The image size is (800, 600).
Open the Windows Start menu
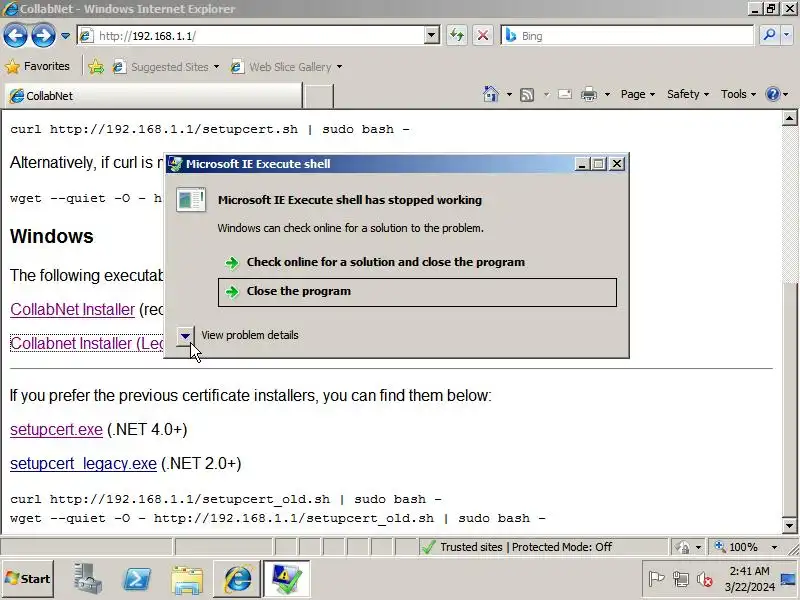pyautogui.click(x=28, y=579)
